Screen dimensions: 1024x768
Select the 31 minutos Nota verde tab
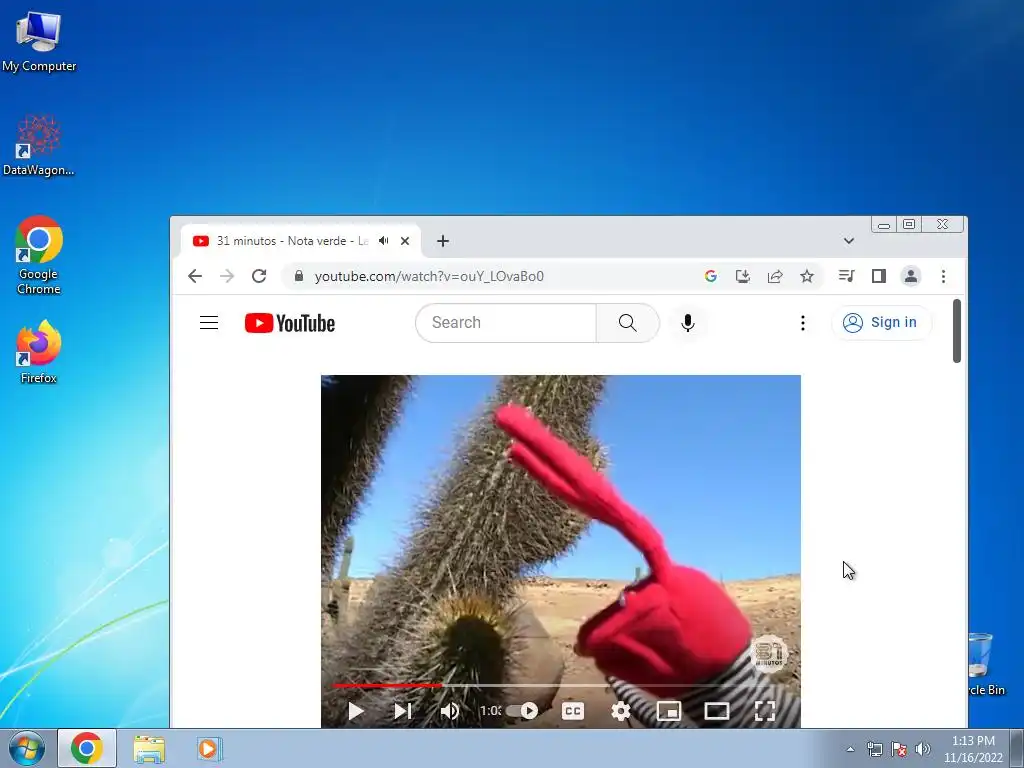tap(300, 241)
